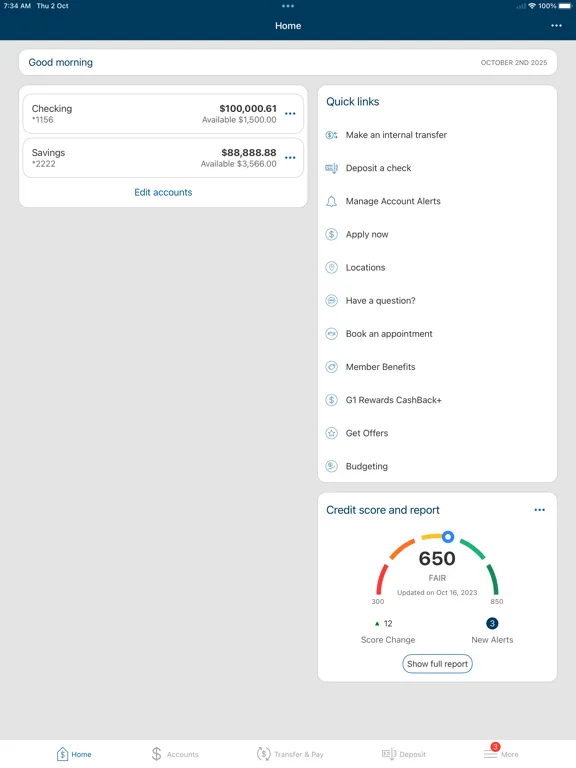Tap the Home house icon in bottom bar

click(x=62, y=754)
